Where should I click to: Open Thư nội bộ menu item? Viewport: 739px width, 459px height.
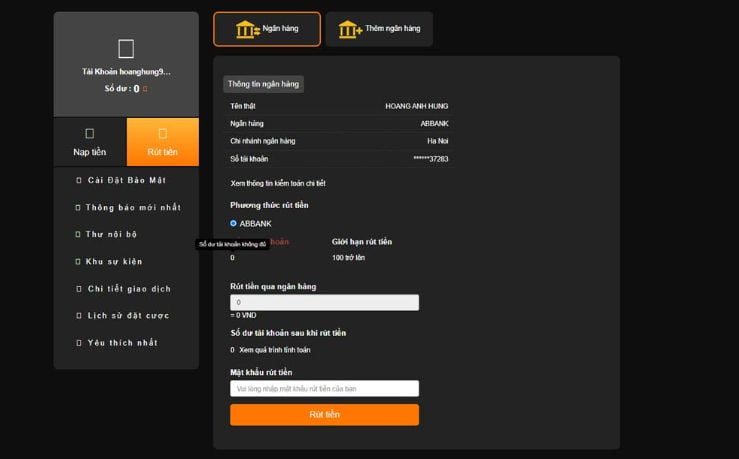coord(111,234)
